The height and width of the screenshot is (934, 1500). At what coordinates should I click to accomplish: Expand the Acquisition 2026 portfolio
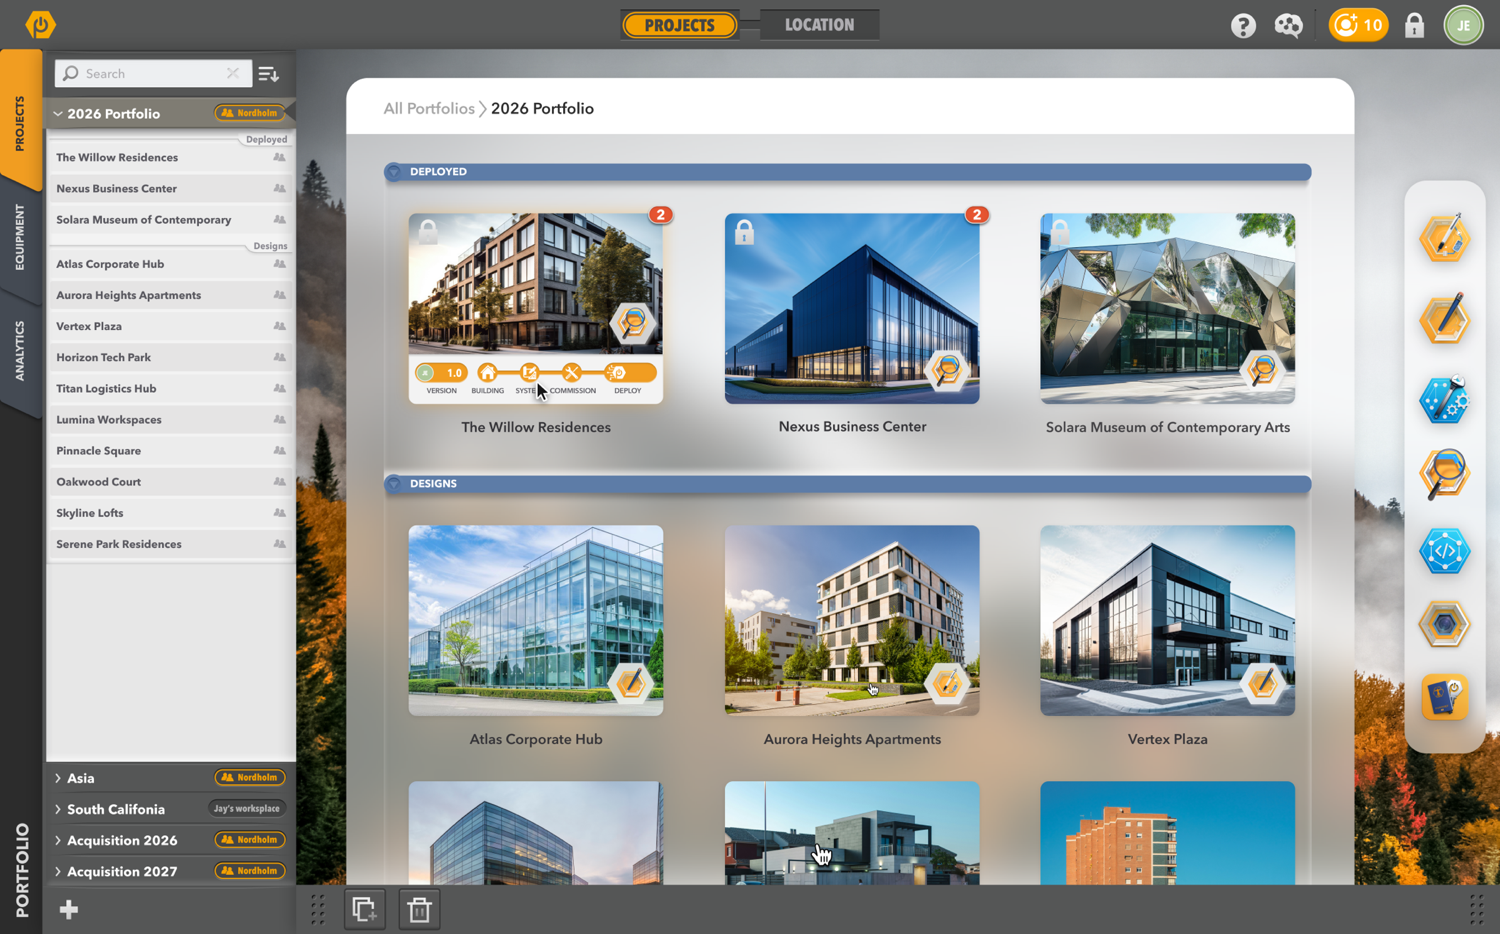coord(58,840)
